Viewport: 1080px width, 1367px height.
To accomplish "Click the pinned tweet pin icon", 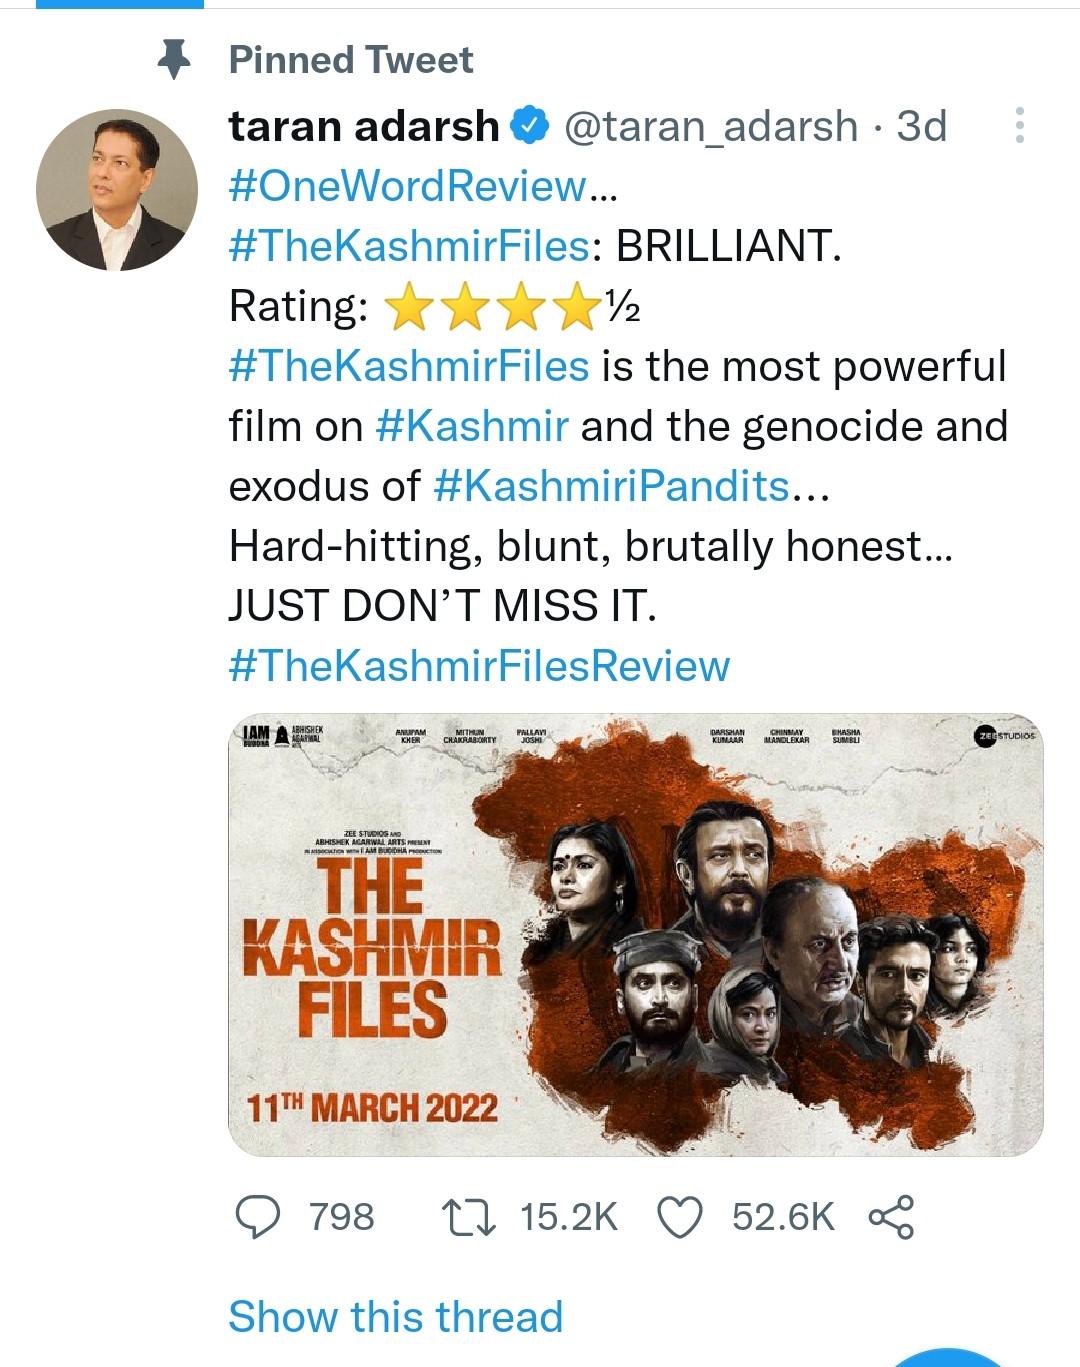I will tap(175, 60).
